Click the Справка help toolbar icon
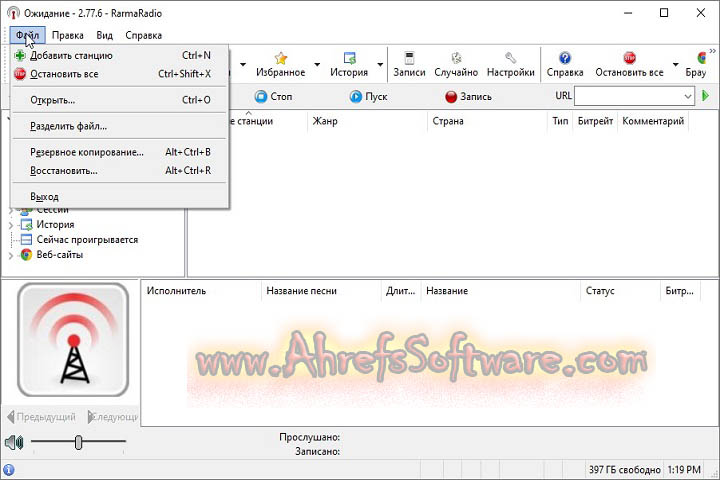The image size is (720, 480). pyautogui.click(x=565, y=58)
